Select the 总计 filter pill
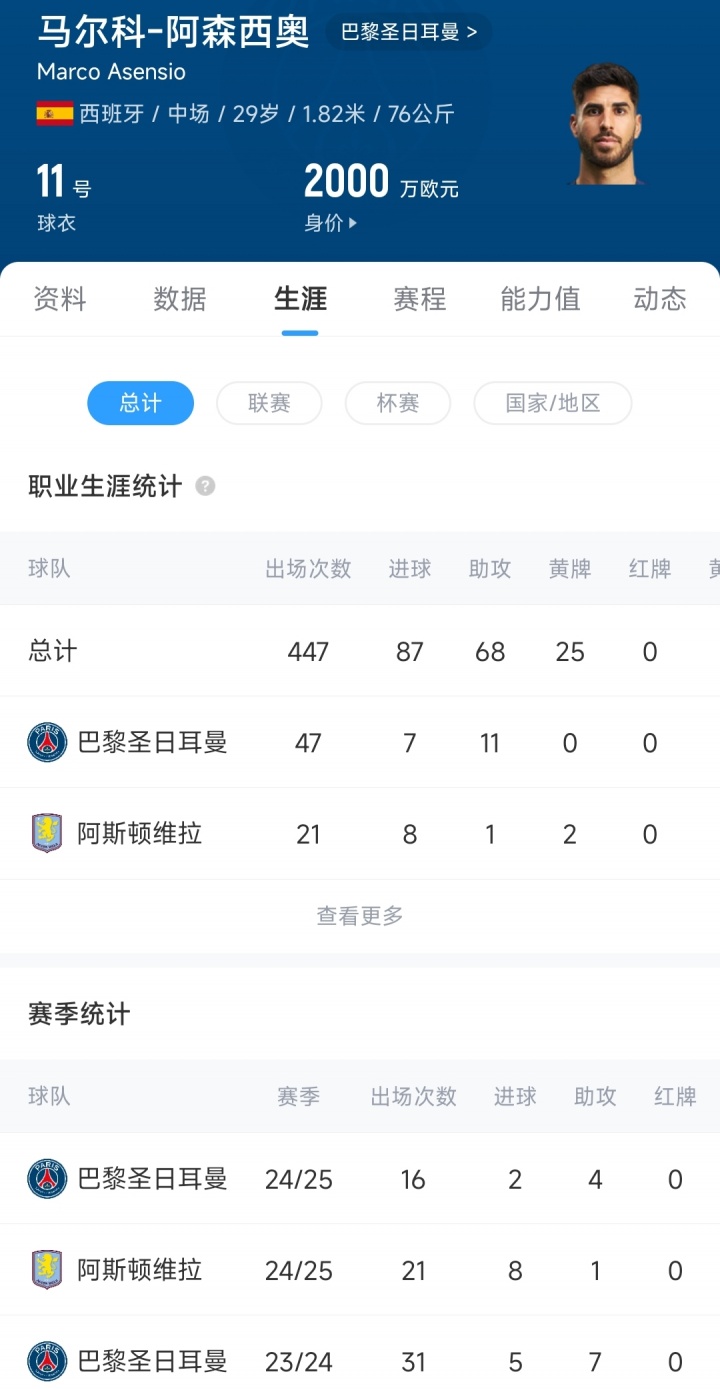Screen dimensions: 720x1390 [140, 403]
